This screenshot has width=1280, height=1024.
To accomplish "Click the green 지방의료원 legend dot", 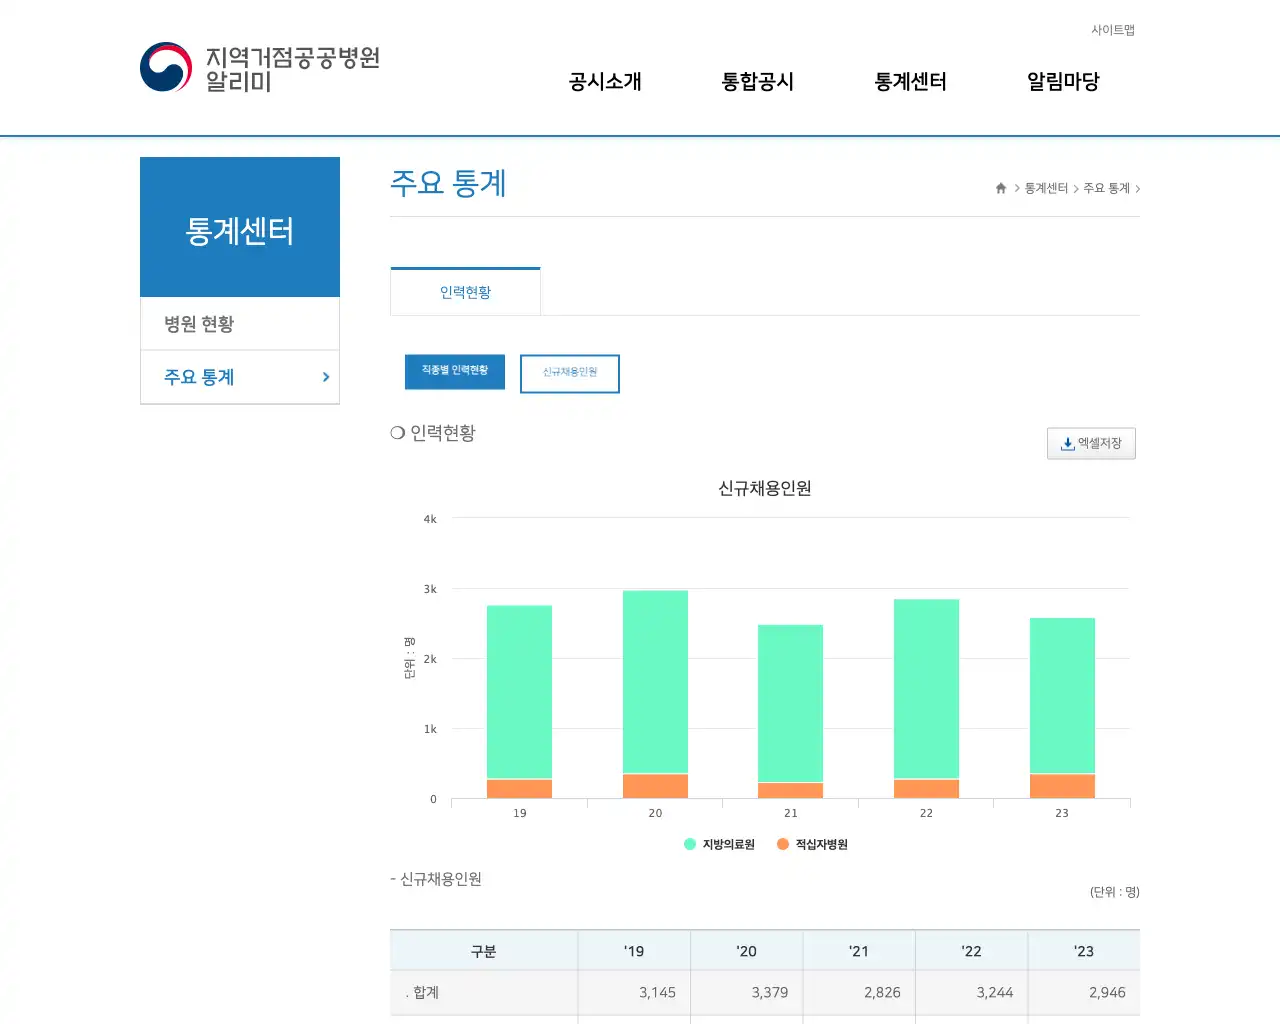I will (689, 844).
